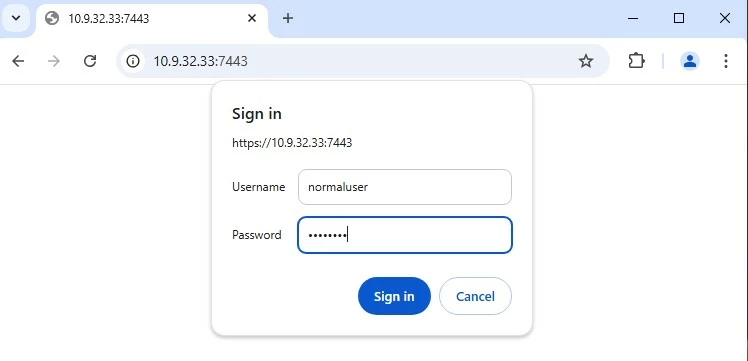The image size is (748, 361).
Task: Maximize the browser window
Action: [679, 19]
